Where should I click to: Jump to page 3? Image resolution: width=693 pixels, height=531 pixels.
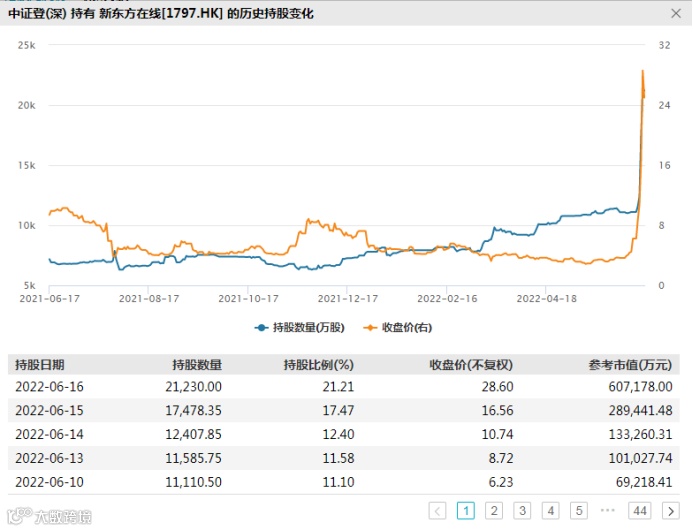pyautogui.click(x=522, y=511)
